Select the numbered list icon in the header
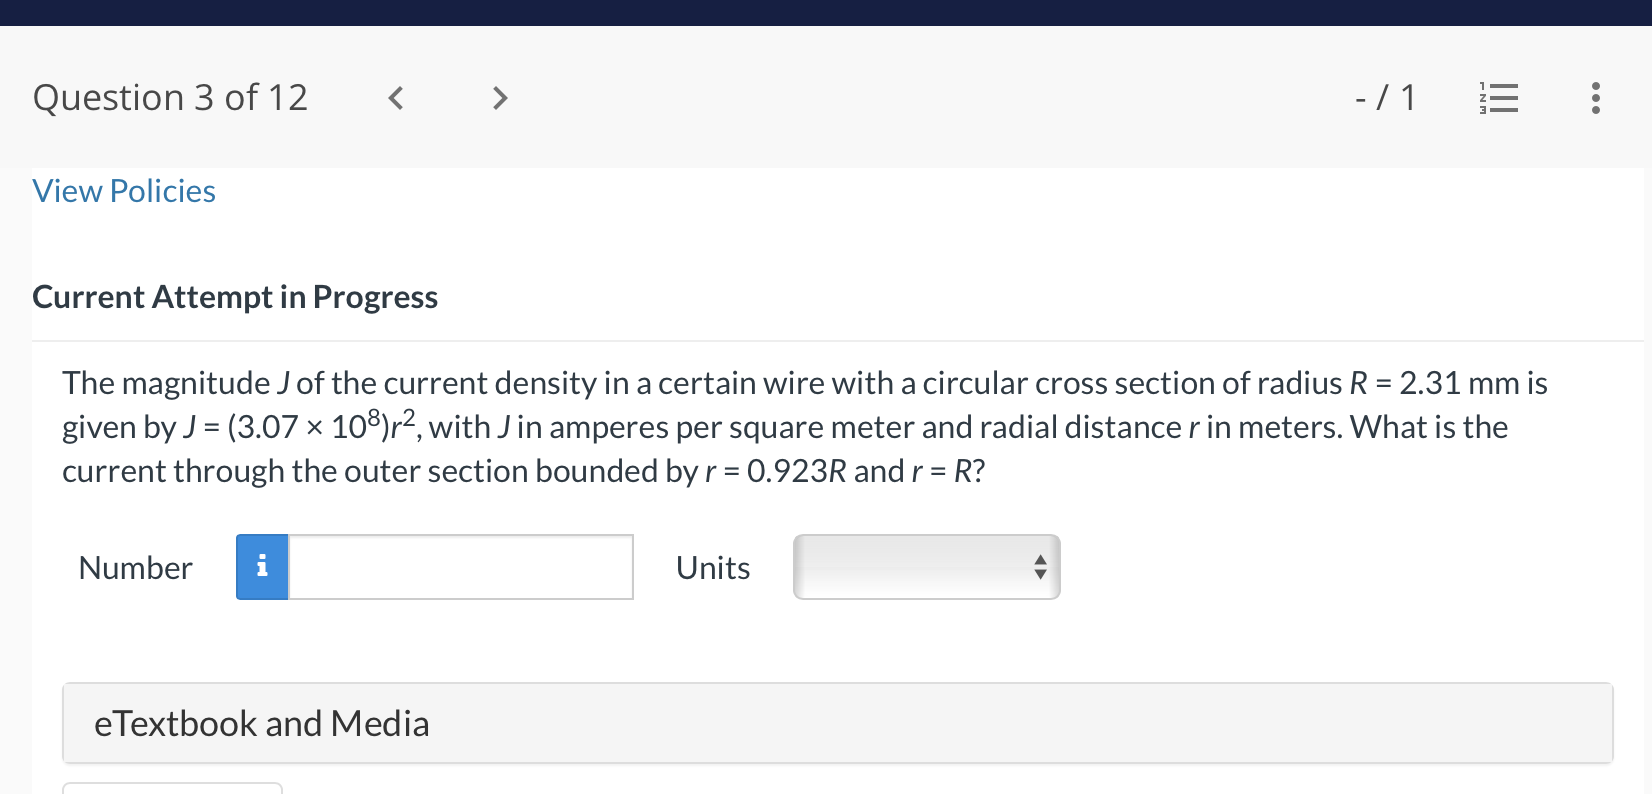The width and height of the screenshot is (1652, 794). pos(1497,98)
